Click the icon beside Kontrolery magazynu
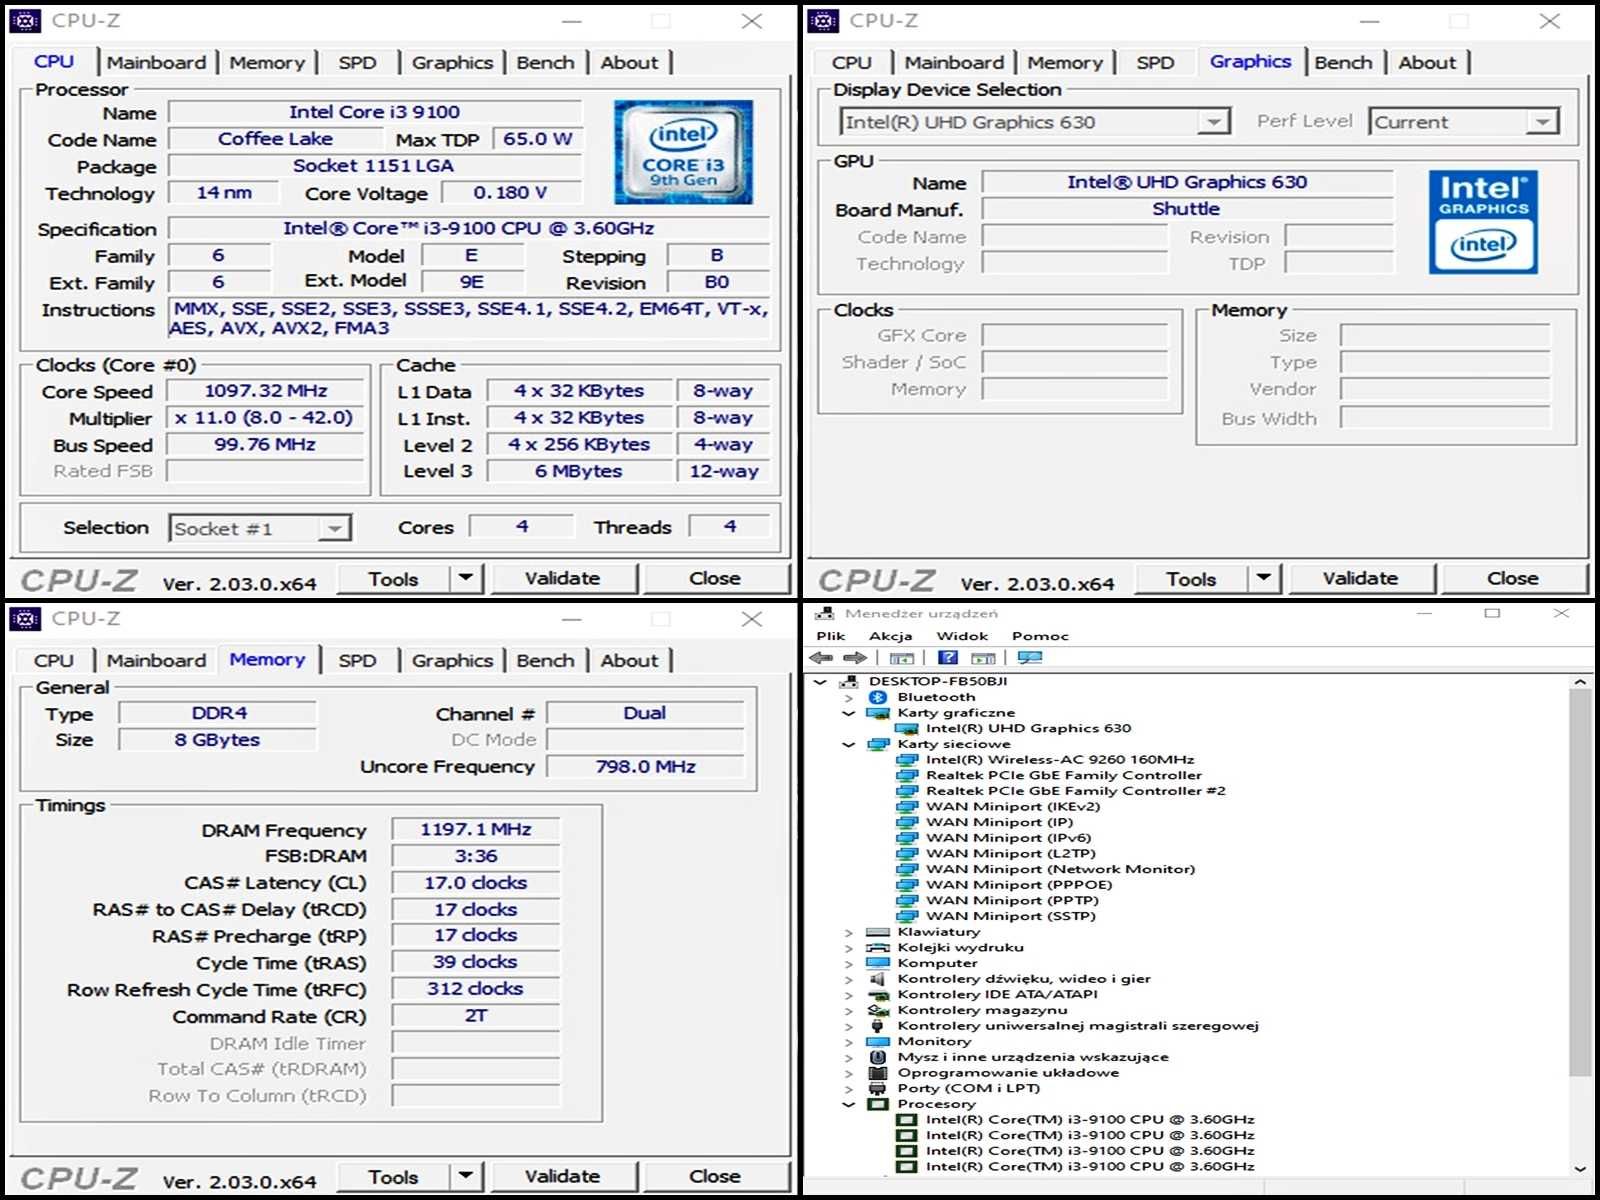1600x1200 pixels. pos(878,1010)
